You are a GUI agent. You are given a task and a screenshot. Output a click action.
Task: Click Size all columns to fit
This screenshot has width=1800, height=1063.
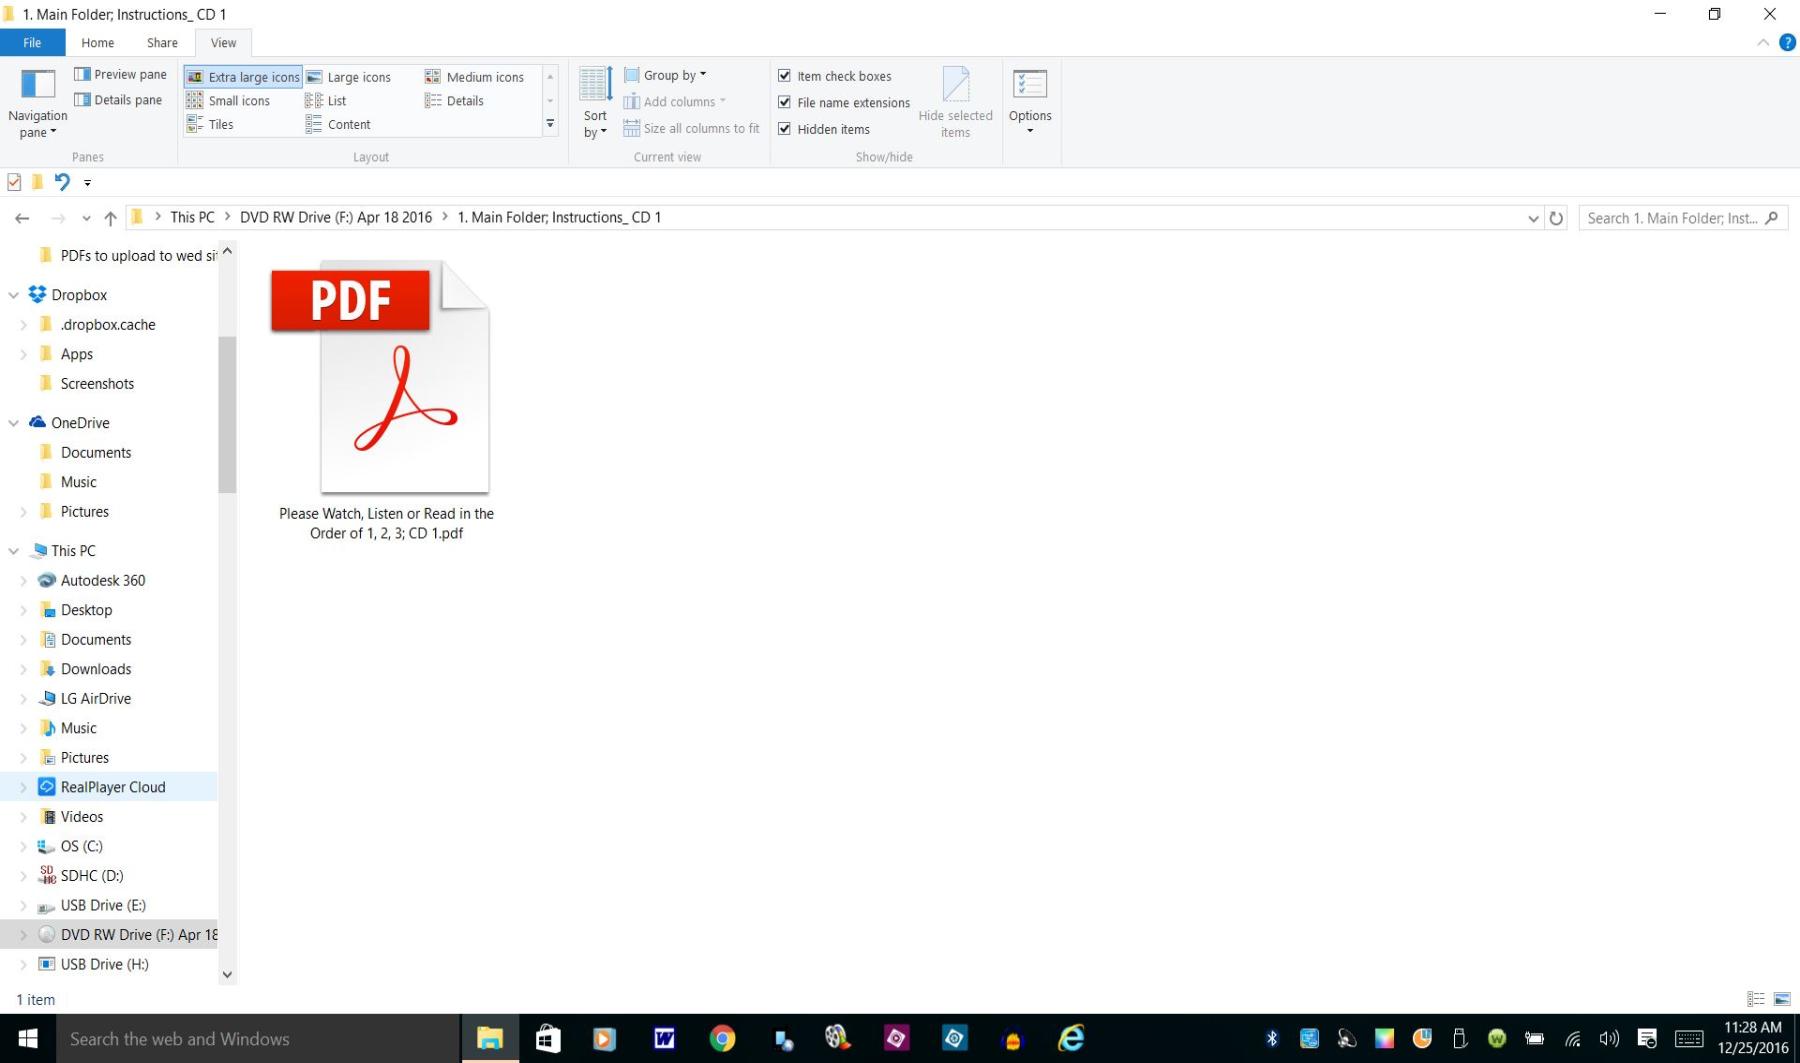pyautogui.click(x=691, y=128)
